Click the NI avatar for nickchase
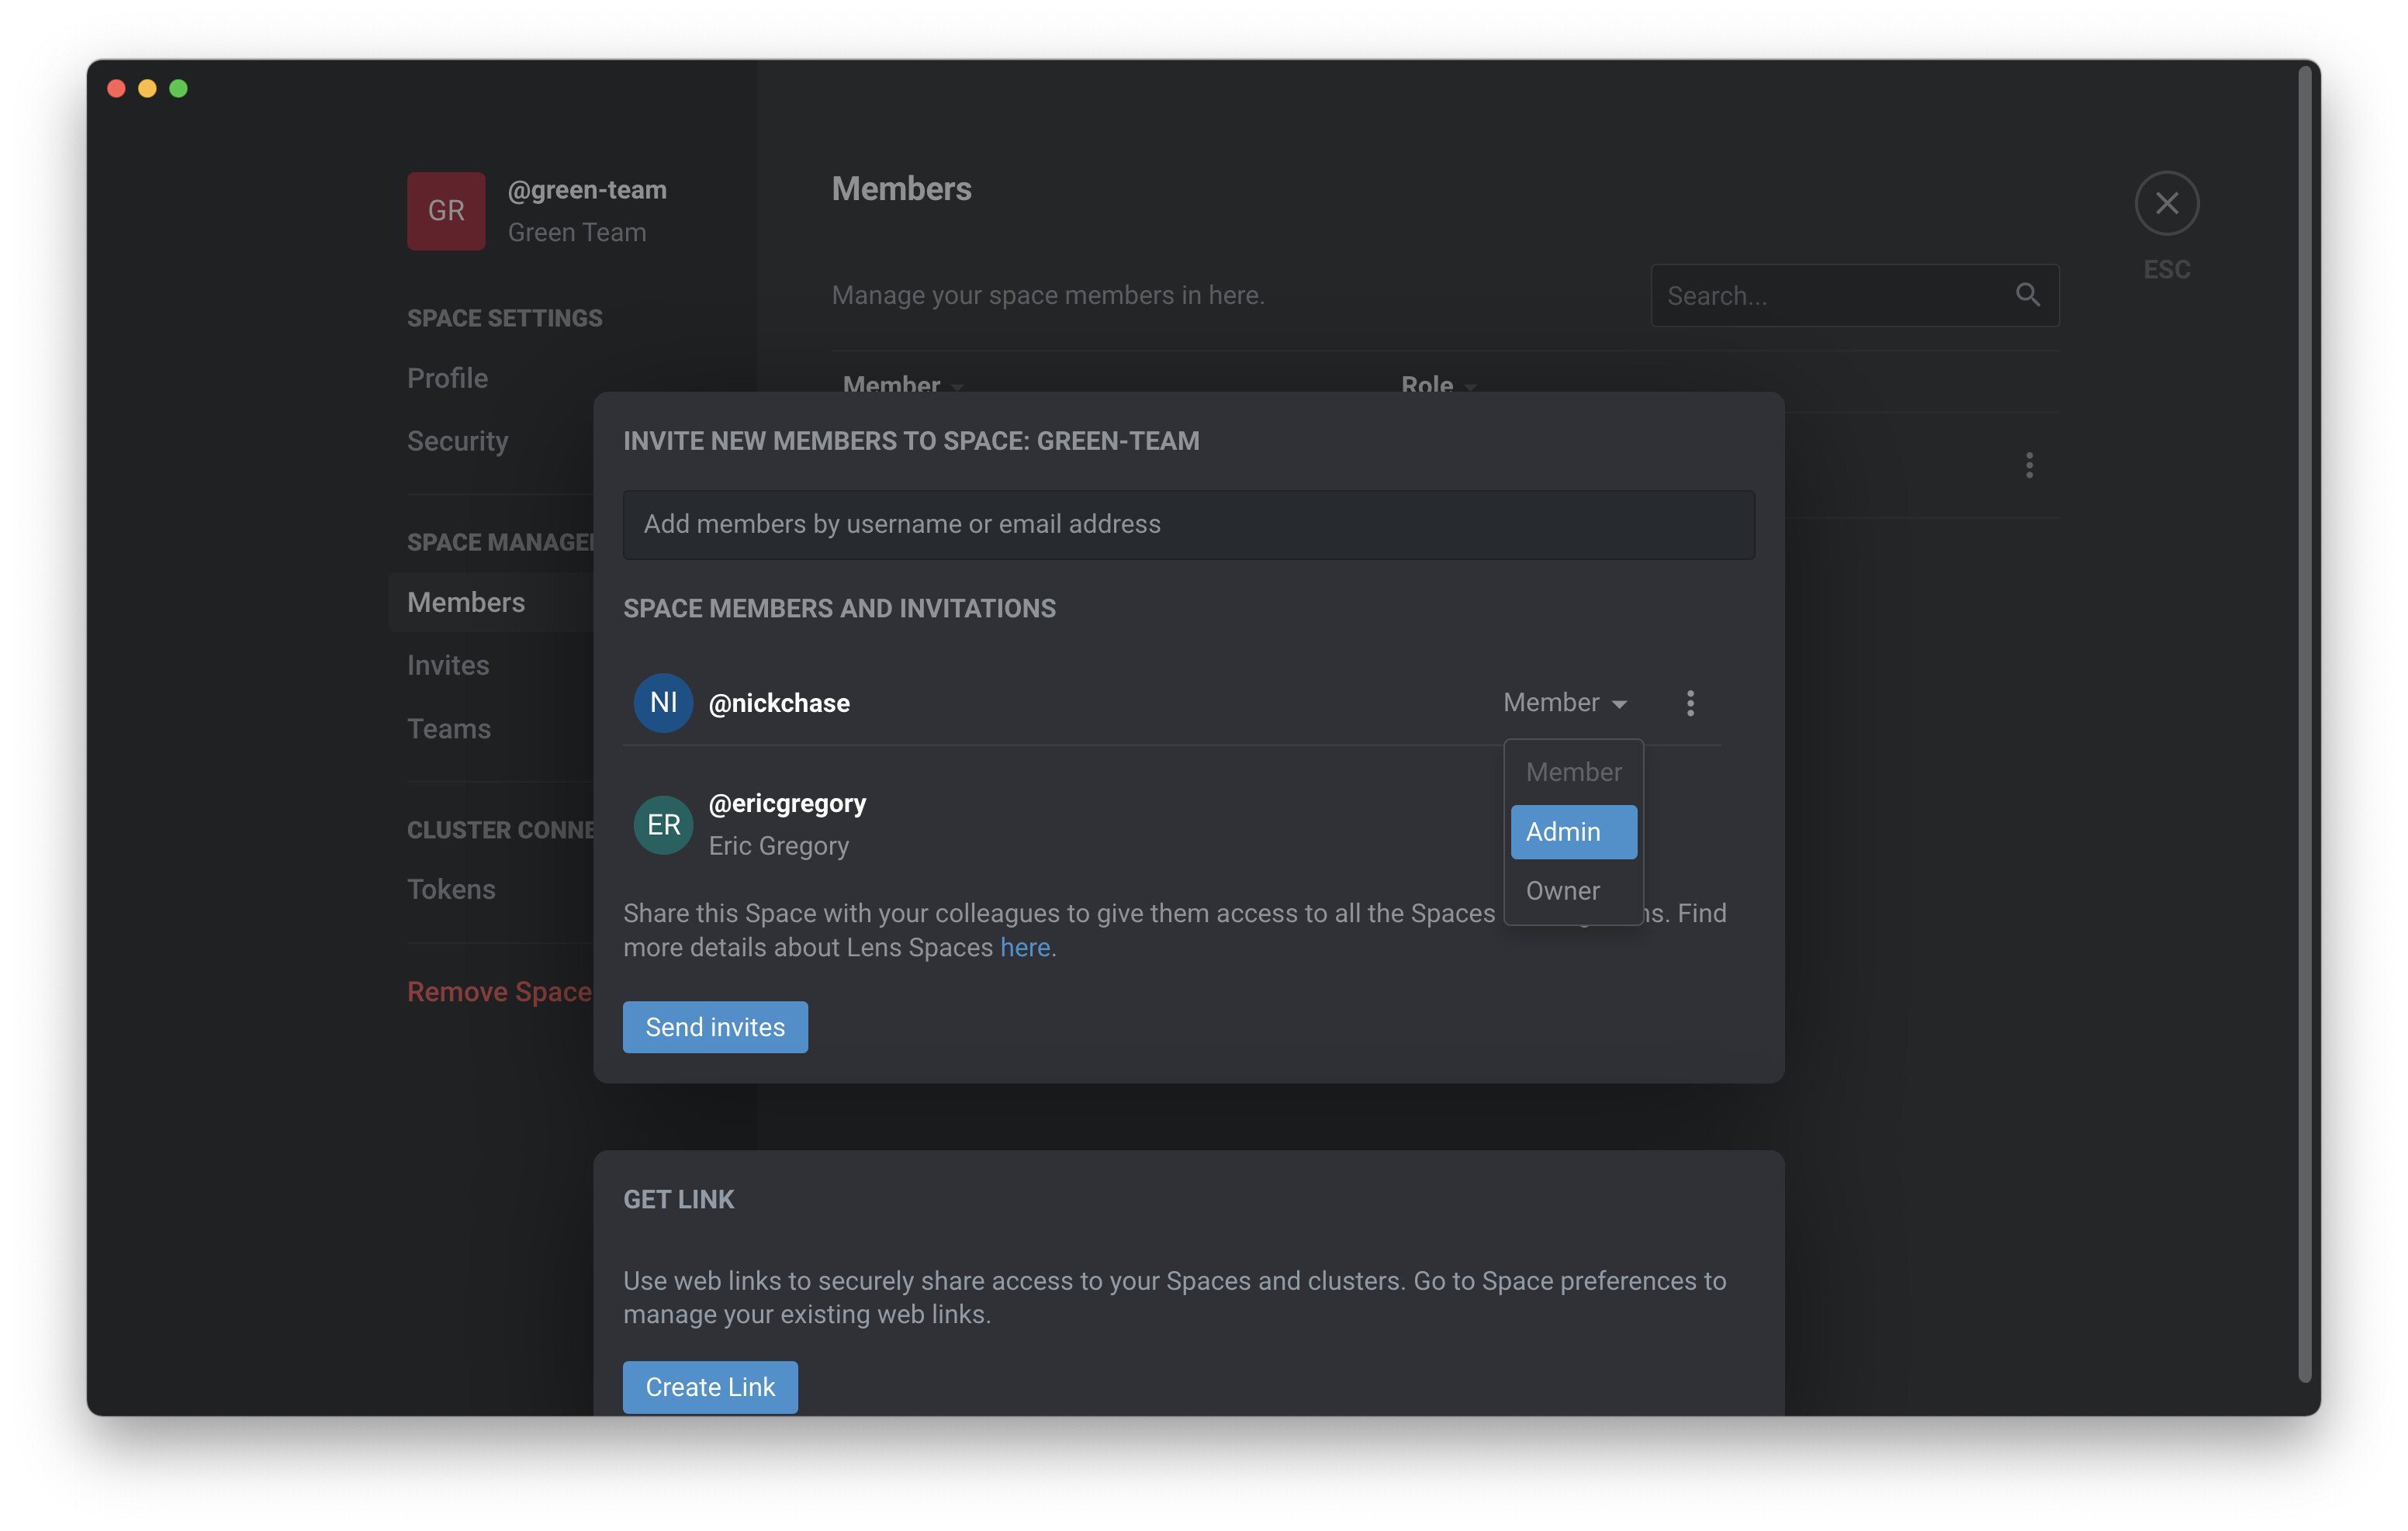Screen dimensions: 2408x1531 coord(663,703)
